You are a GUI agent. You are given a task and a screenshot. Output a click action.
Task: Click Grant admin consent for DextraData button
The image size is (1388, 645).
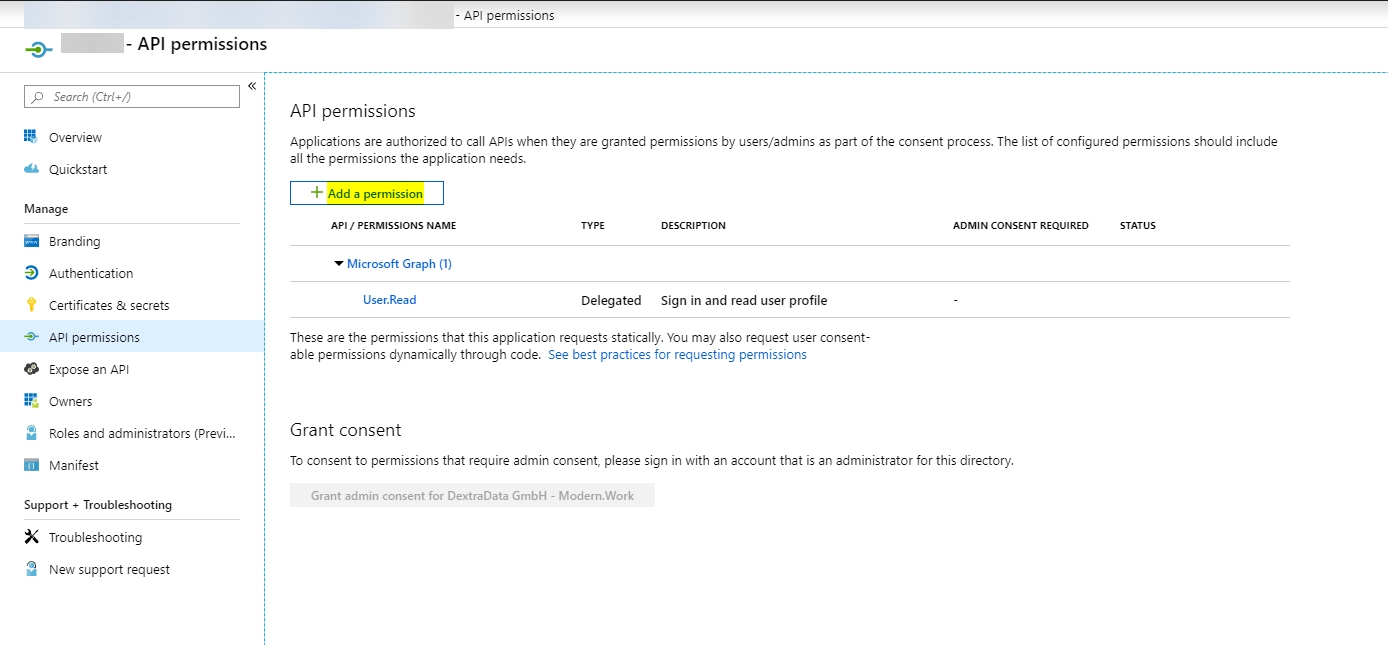(472, 495)
